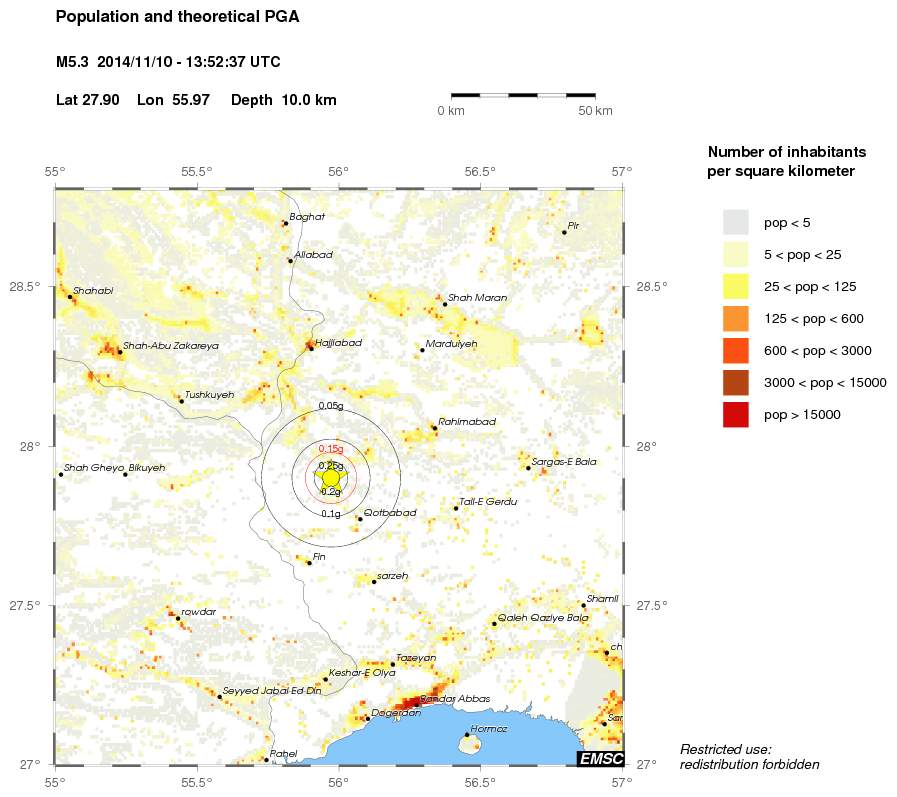
Task: Click the 'Population and theoretical PGA' title
Action: pos(177,17)
